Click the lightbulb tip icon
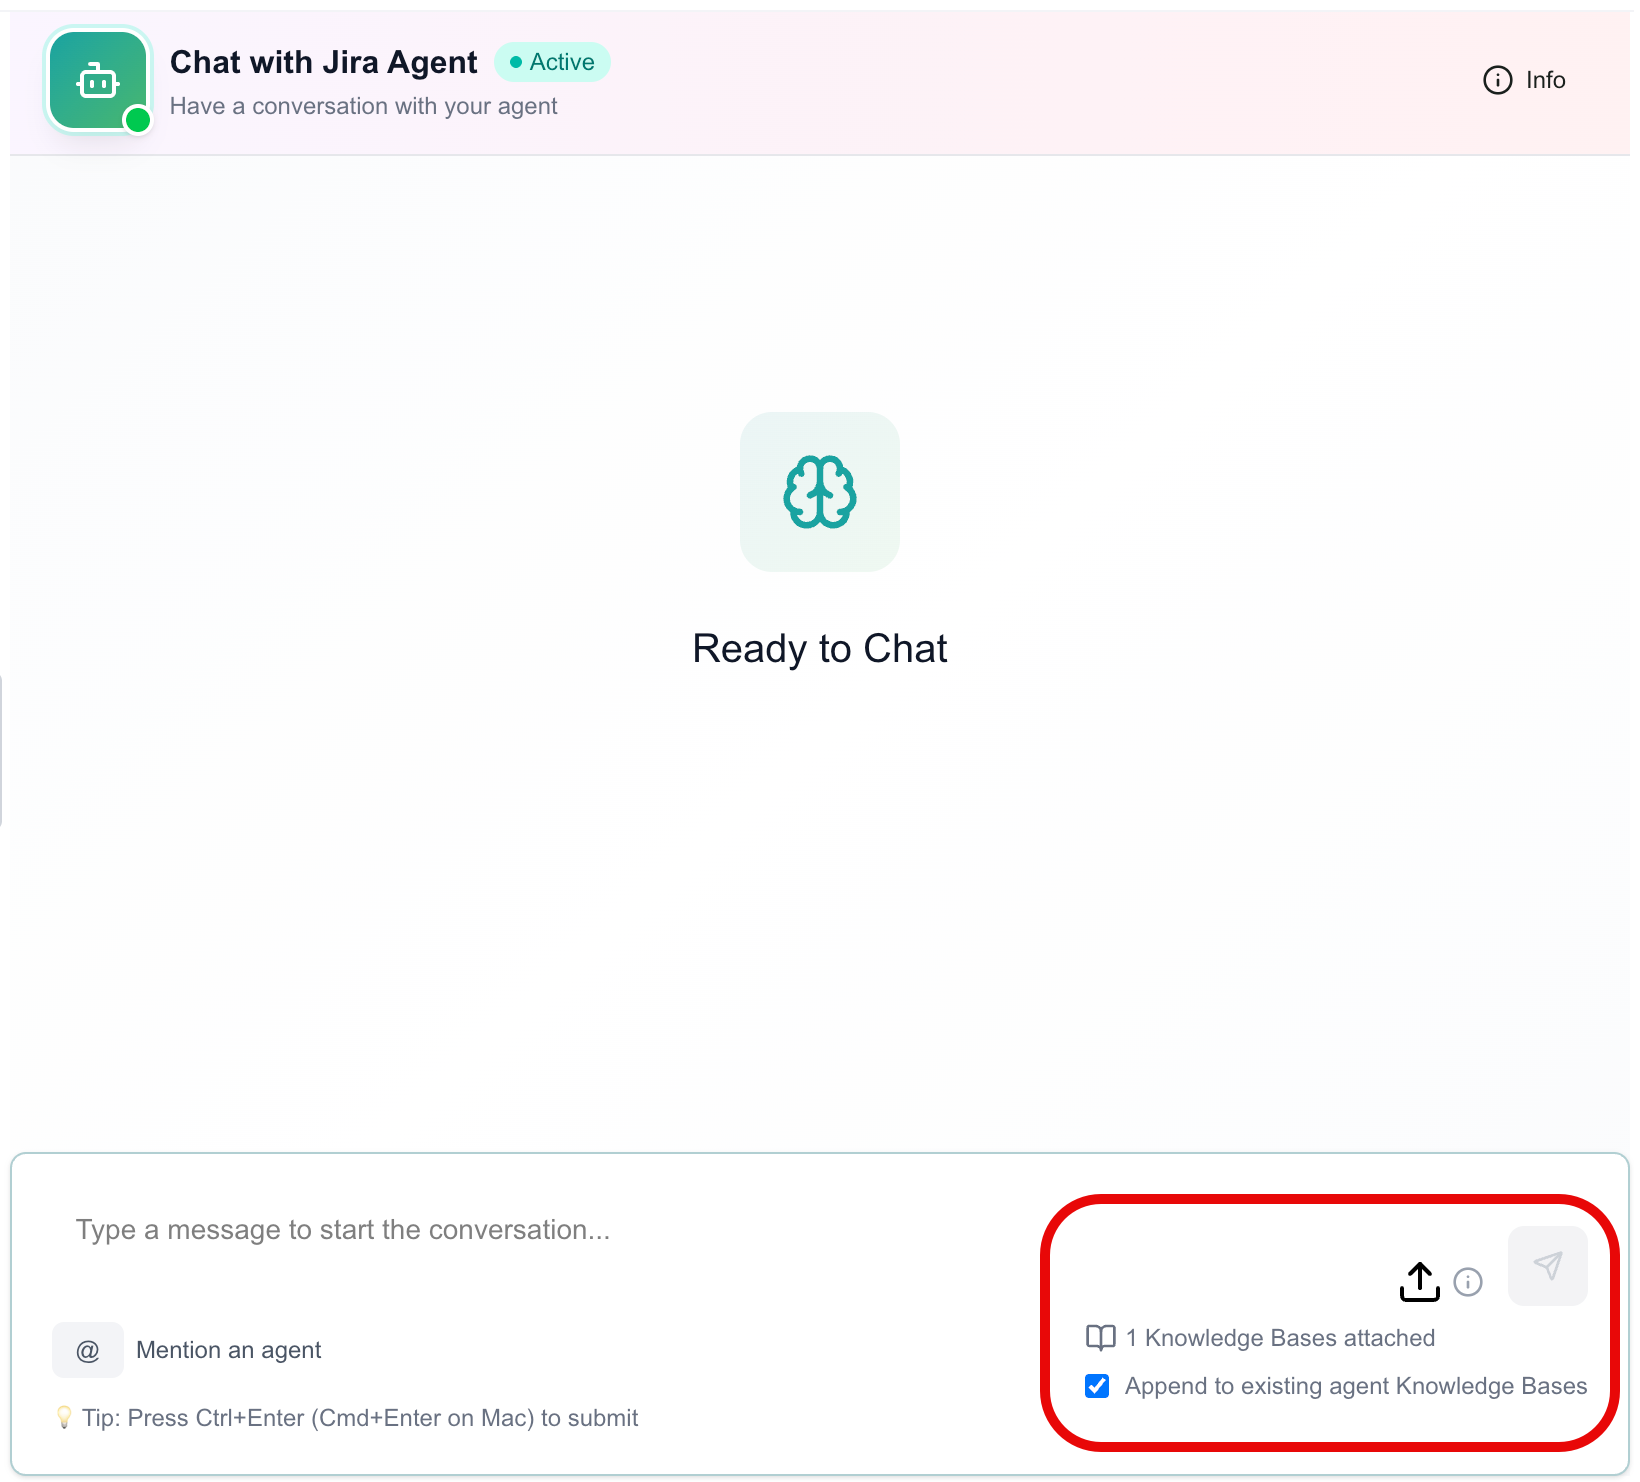Image resolution: width=1640 pixels, height=1482 pixels. 64,1418
